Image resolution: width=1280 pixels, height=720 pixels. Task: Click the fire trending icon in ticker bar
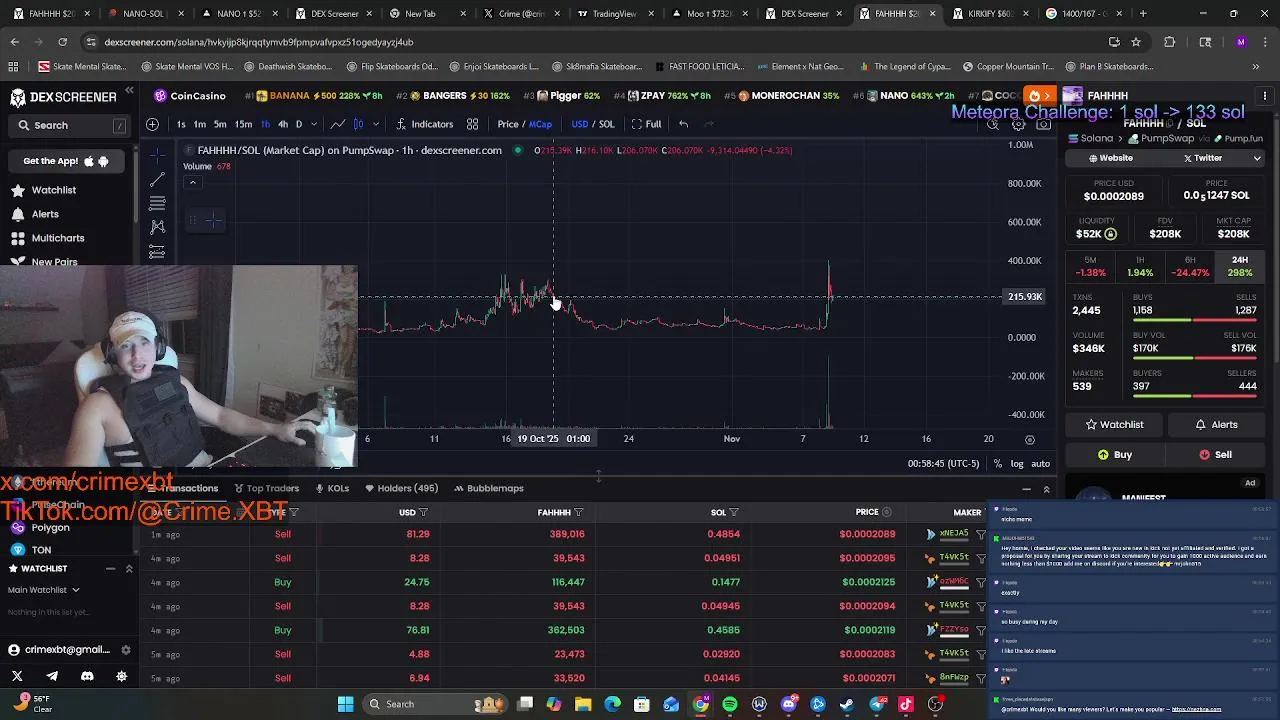tap(1037, 96)
